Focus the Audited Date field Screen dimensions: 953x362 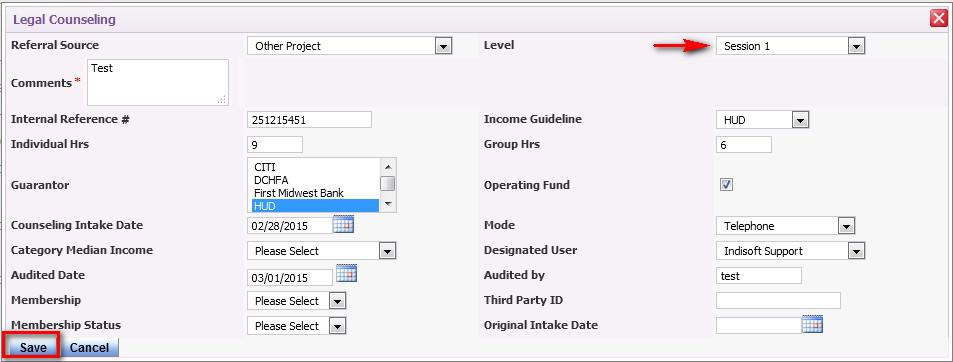[x=290, y=278]
